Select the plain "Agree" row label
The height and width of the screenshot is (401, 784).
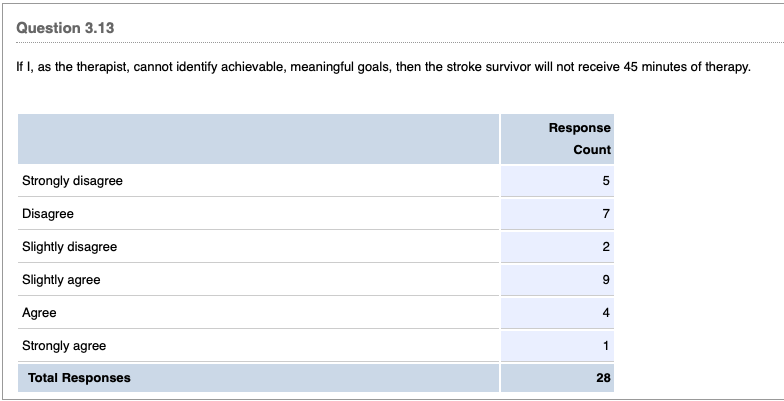39,313
